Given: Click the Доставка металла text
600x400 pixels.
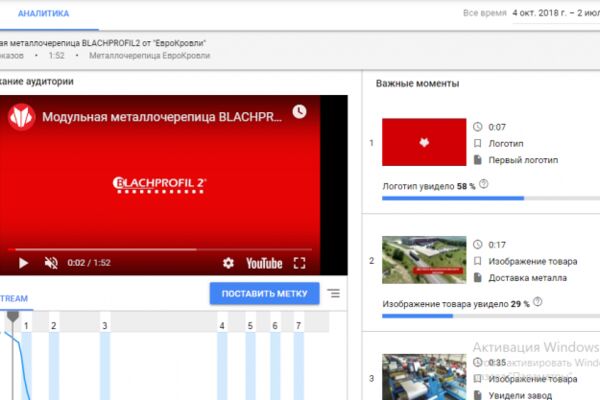Looking at the screenshot, I should (x=527, y=278).
